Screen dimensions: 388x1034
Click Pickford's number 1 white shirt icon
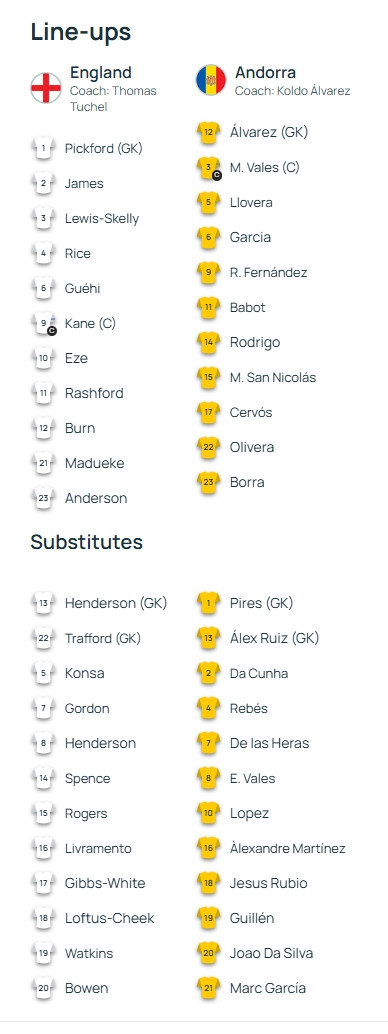coord(43,148)
